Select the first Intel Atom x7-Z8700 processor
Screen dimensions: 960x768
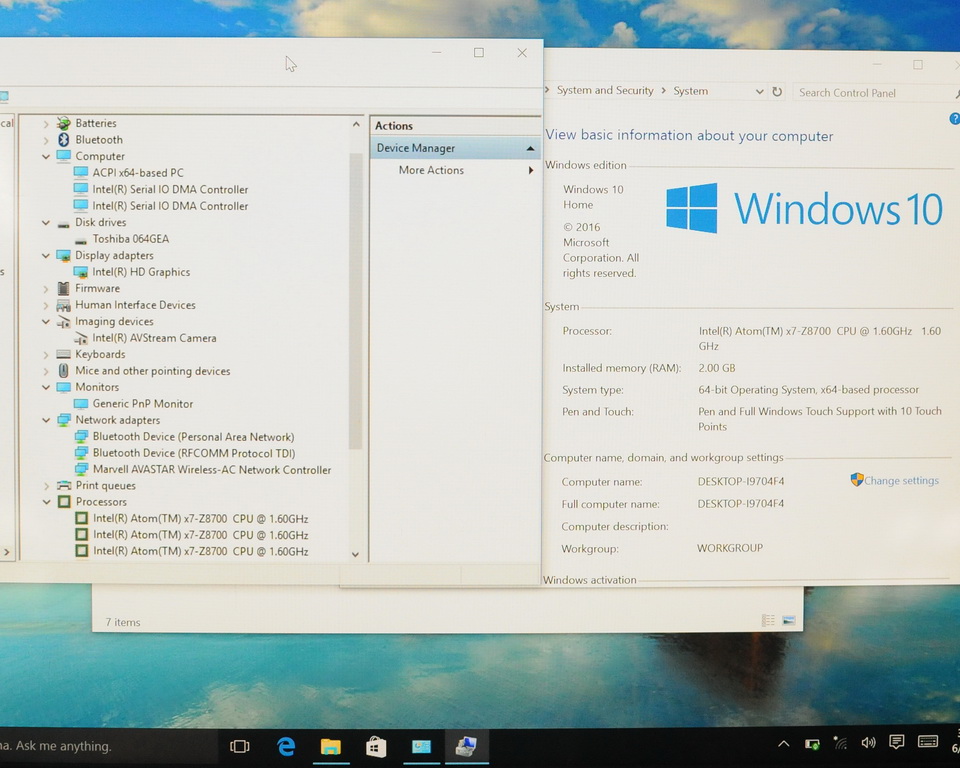coord(200,518)
